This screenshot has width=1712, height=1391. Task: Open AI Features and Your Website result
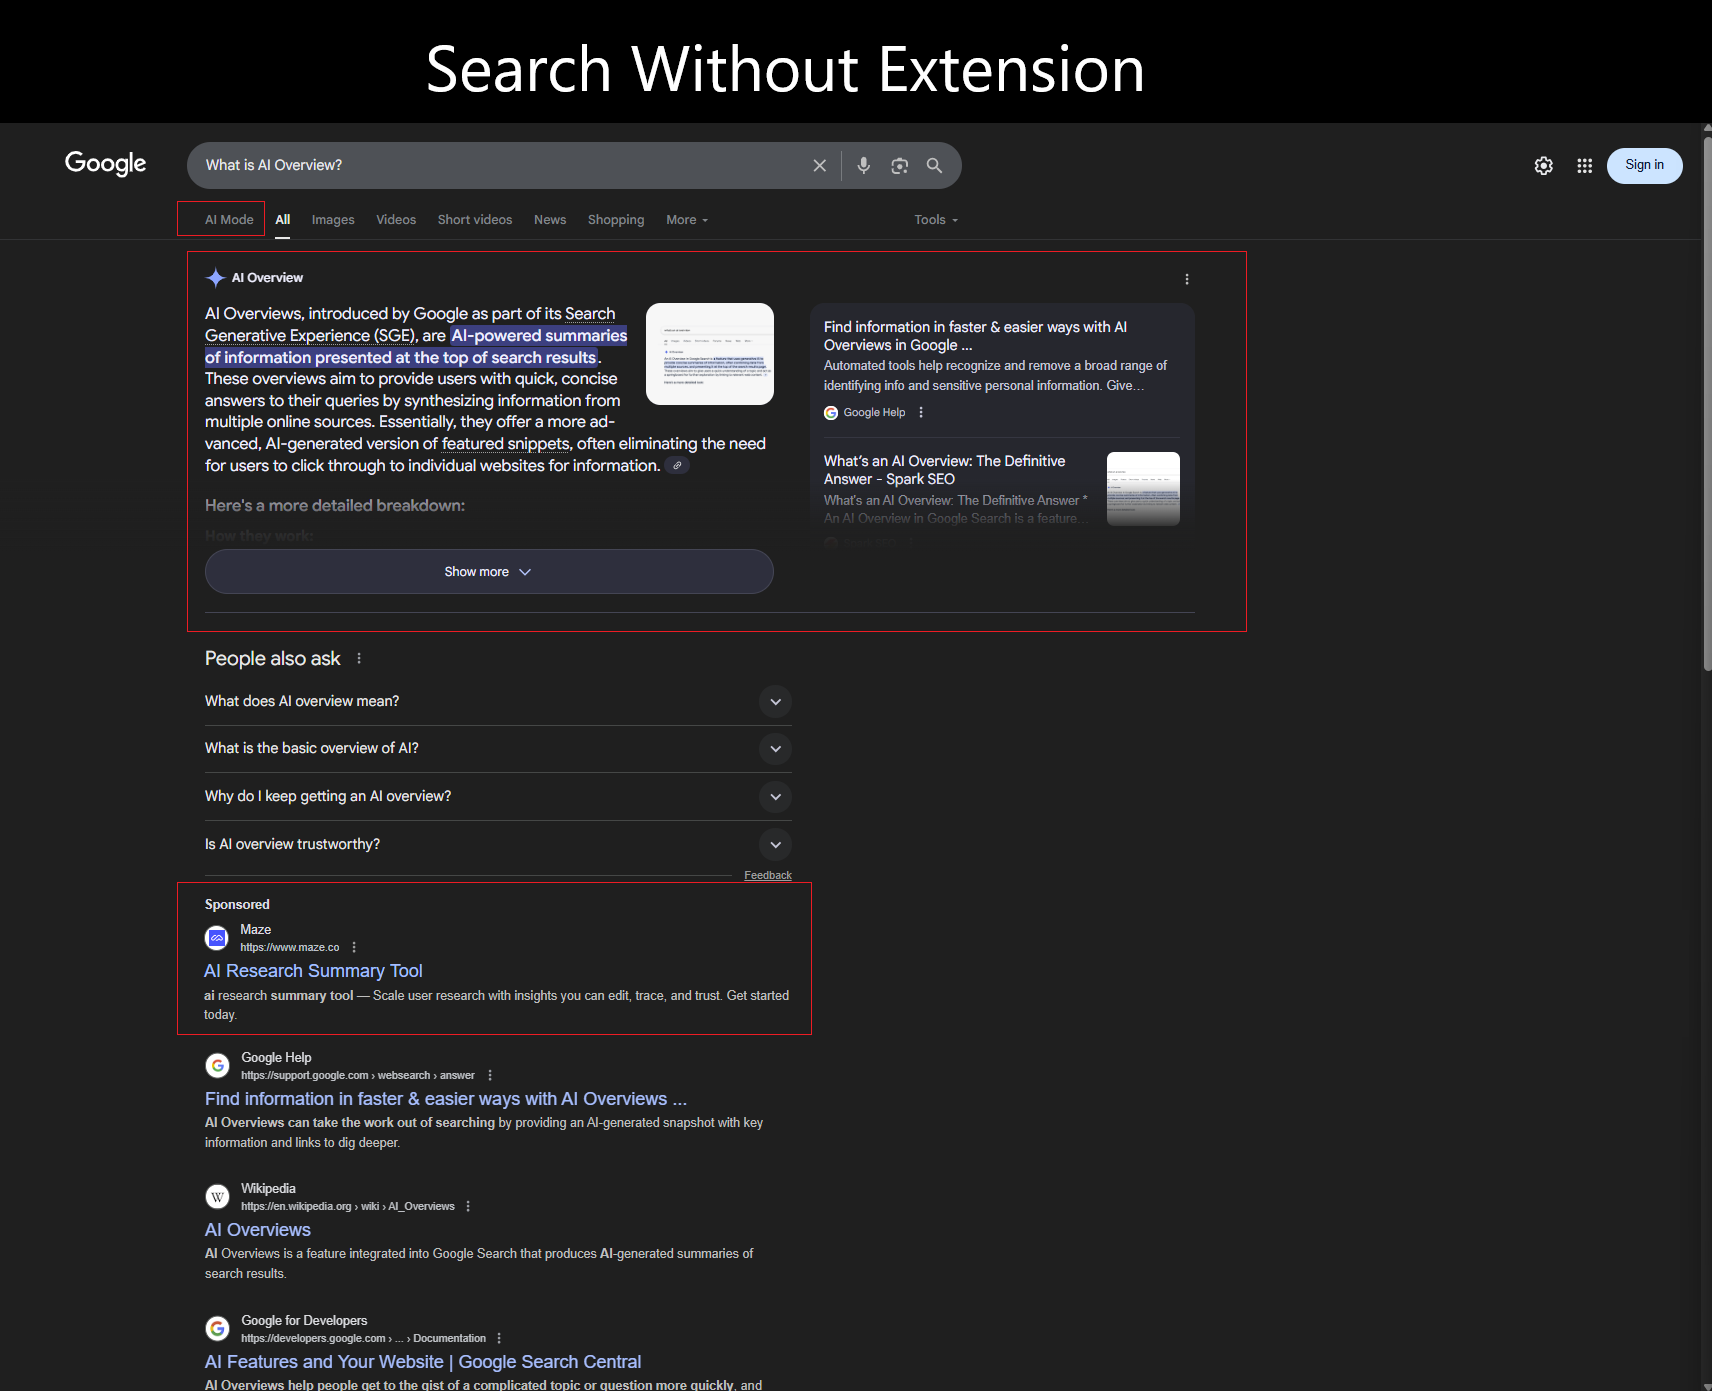(x=423, y=1362)
